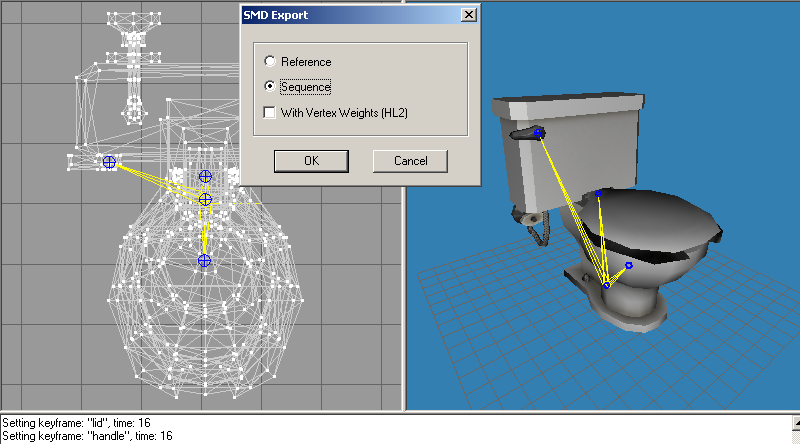Click the blue joint on the 3D flush handle
Viewport: 800px width, 444px height.
[538, 133]
